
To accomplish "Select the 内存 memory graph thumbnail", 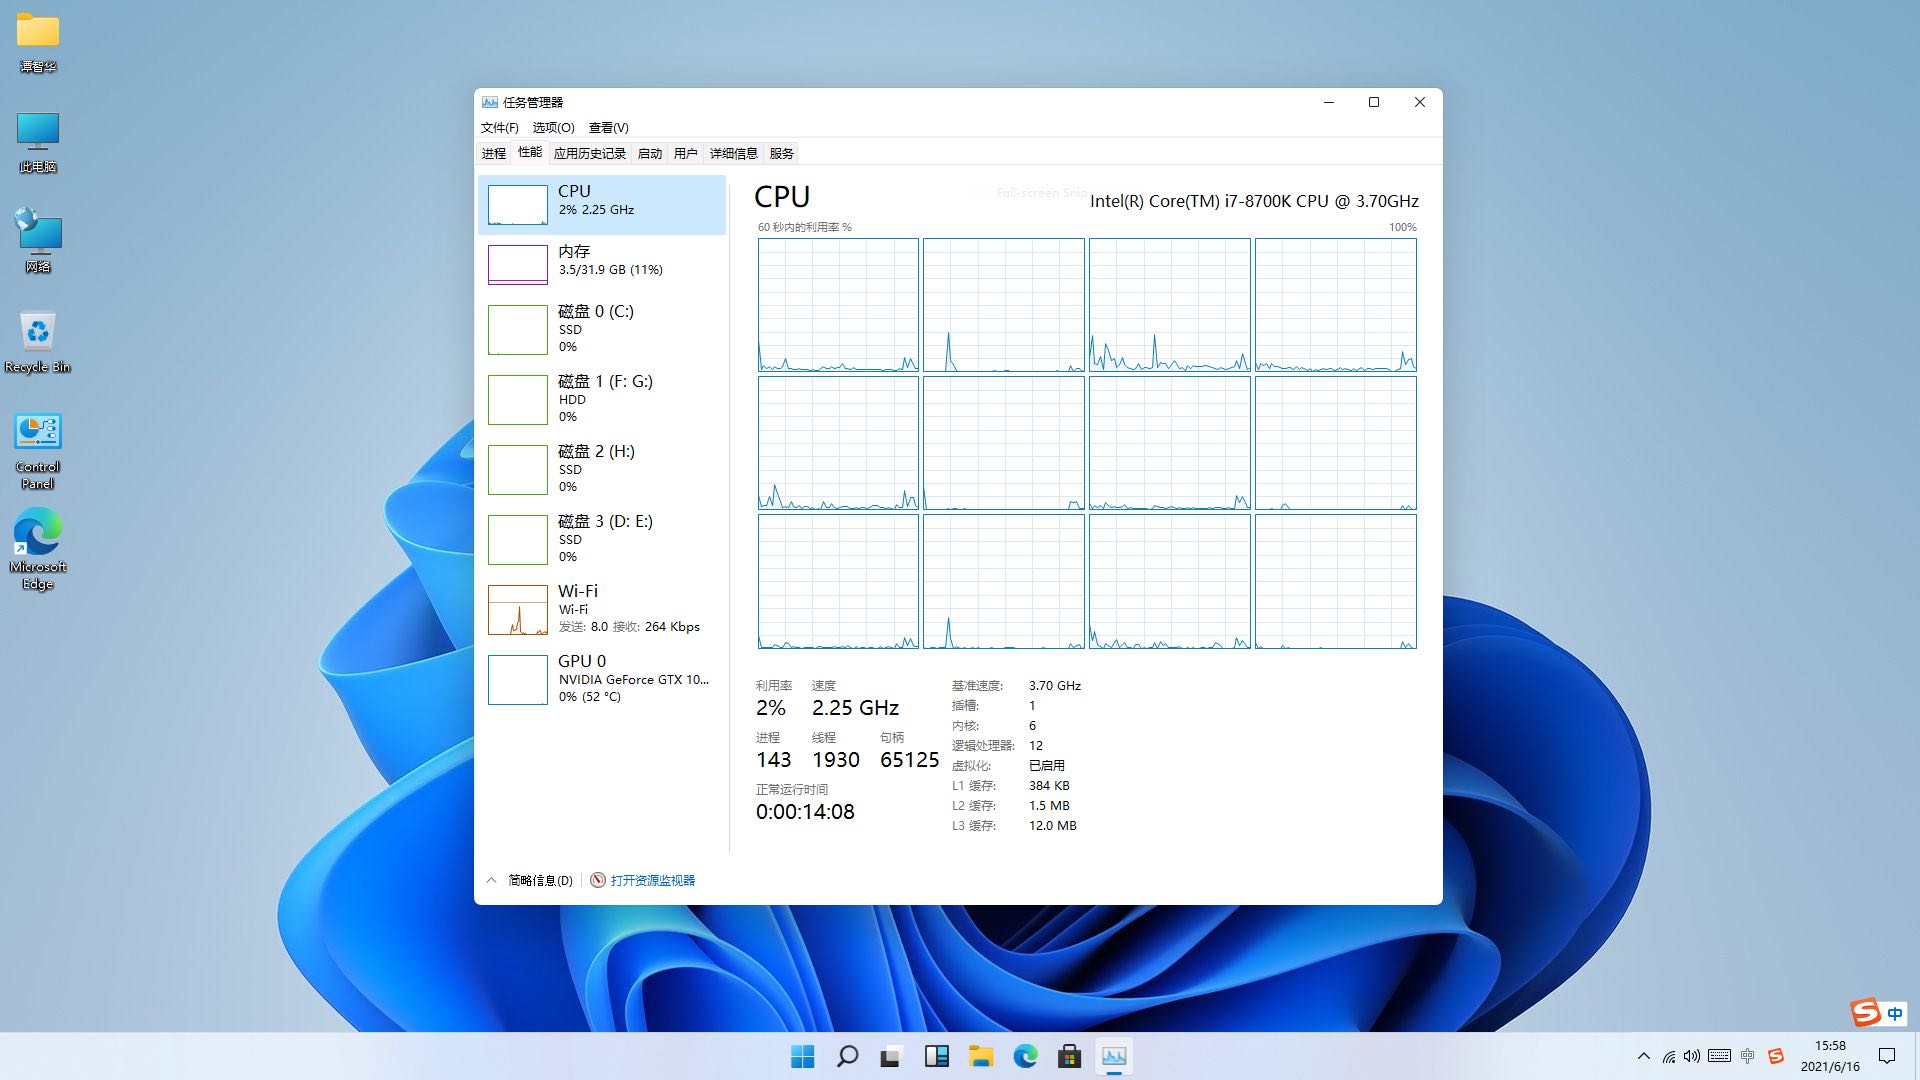I will 517,264.
